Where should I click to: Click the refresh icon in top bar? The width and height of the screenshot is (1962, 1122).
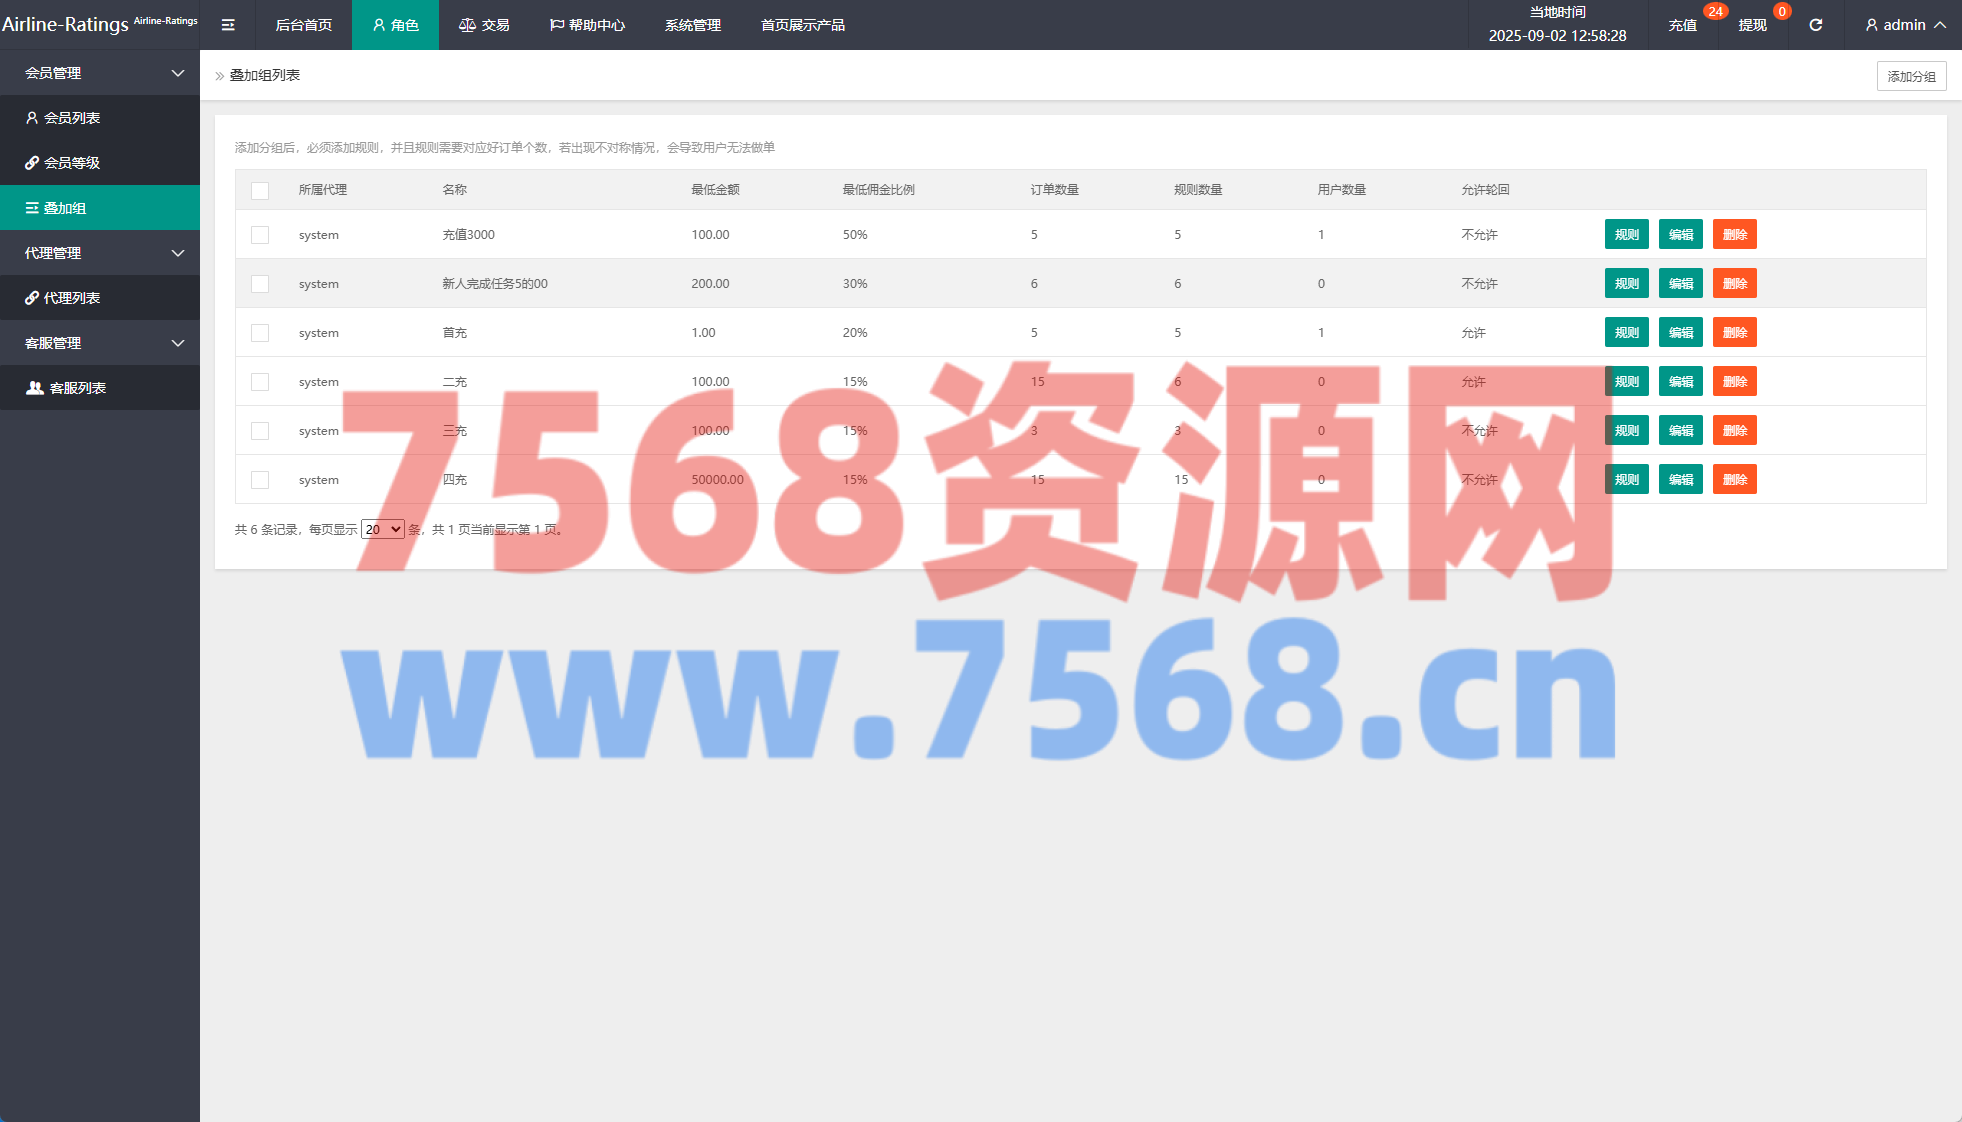tap(1815, 25)
